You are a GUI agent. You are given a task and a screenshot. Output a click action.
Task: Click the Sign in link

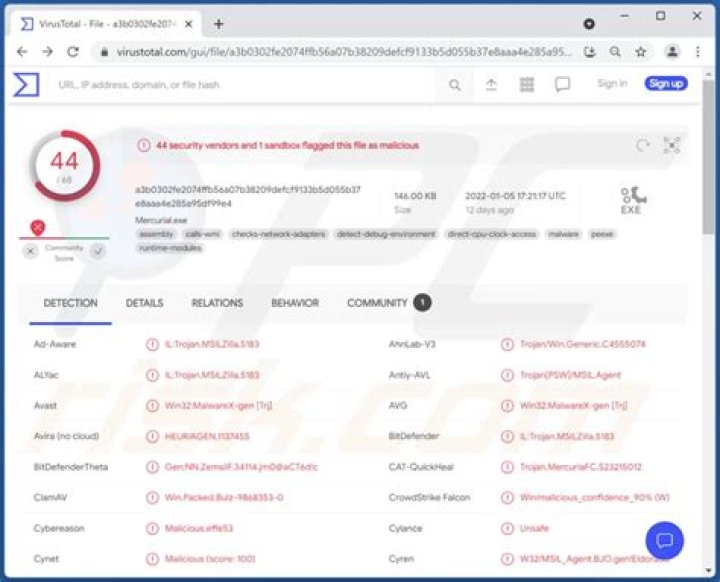click(x=612, y=84)
